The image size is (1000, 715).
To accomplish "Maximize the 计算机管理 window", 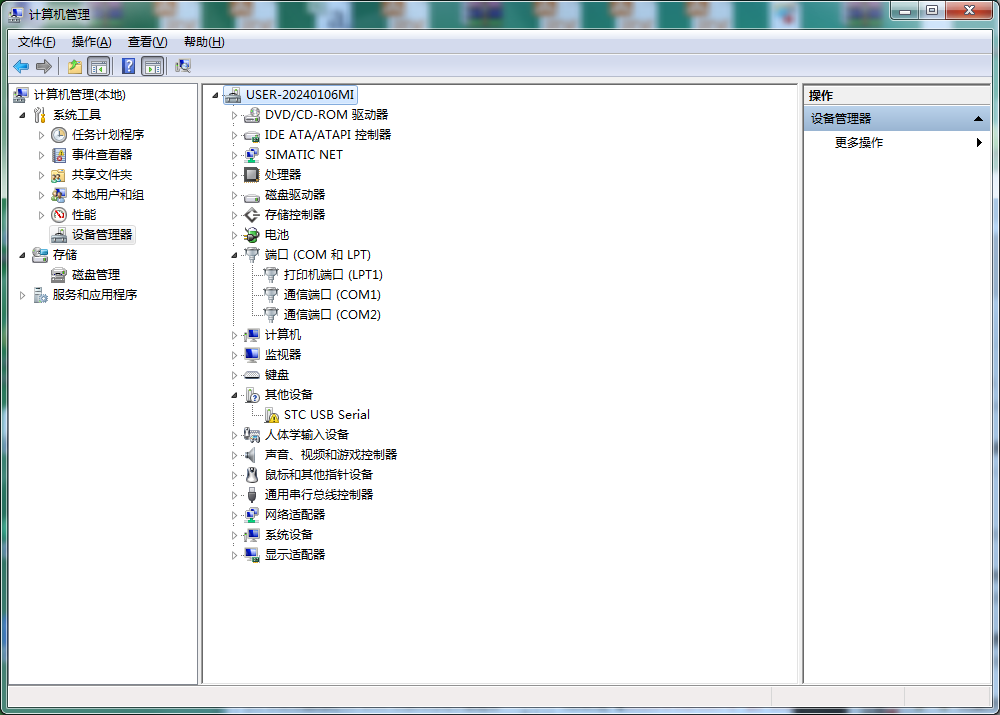I will click(932, 10).
